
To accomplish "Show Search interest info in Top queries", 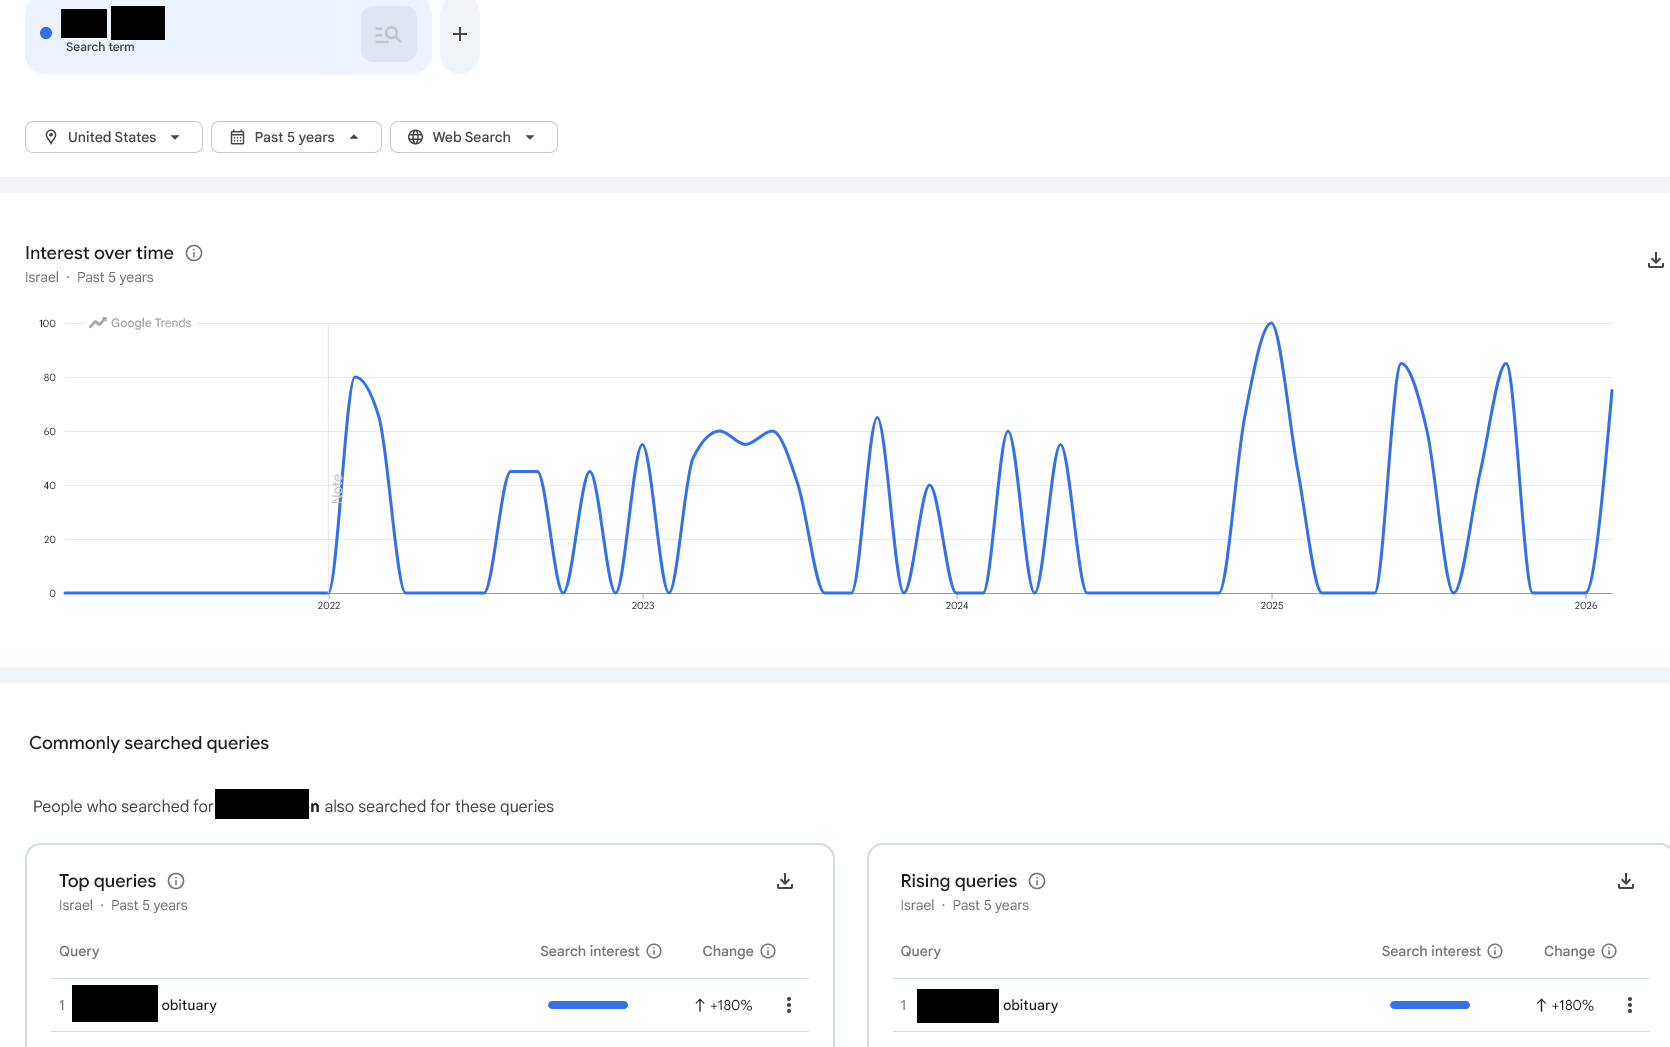I will click(x=654, y=951).
